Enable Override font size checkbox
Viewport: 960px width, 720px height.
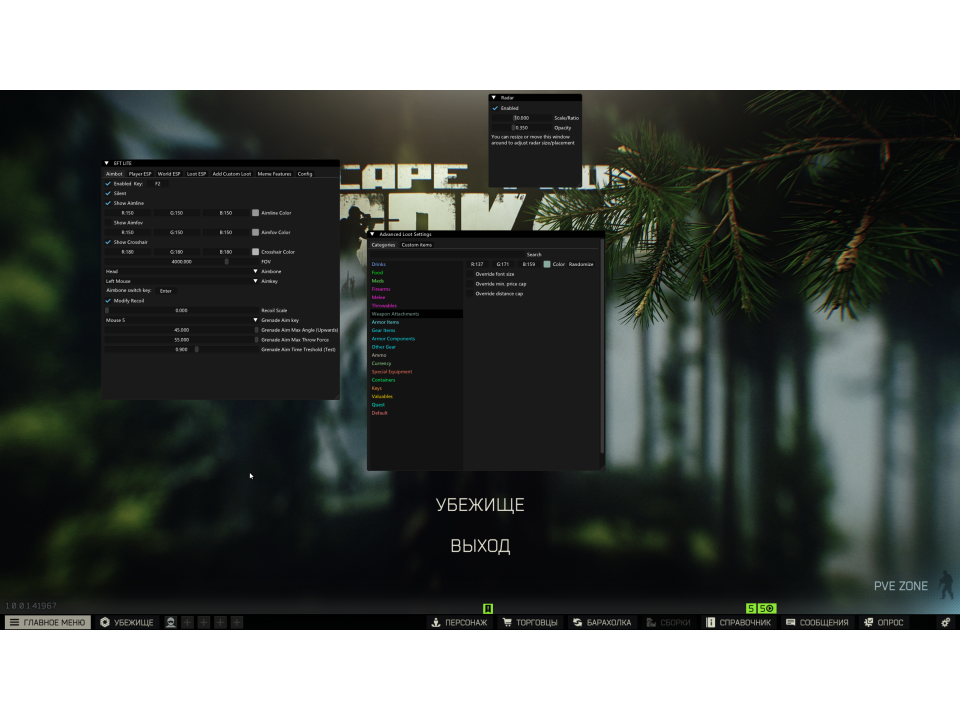tap(470, 274)
